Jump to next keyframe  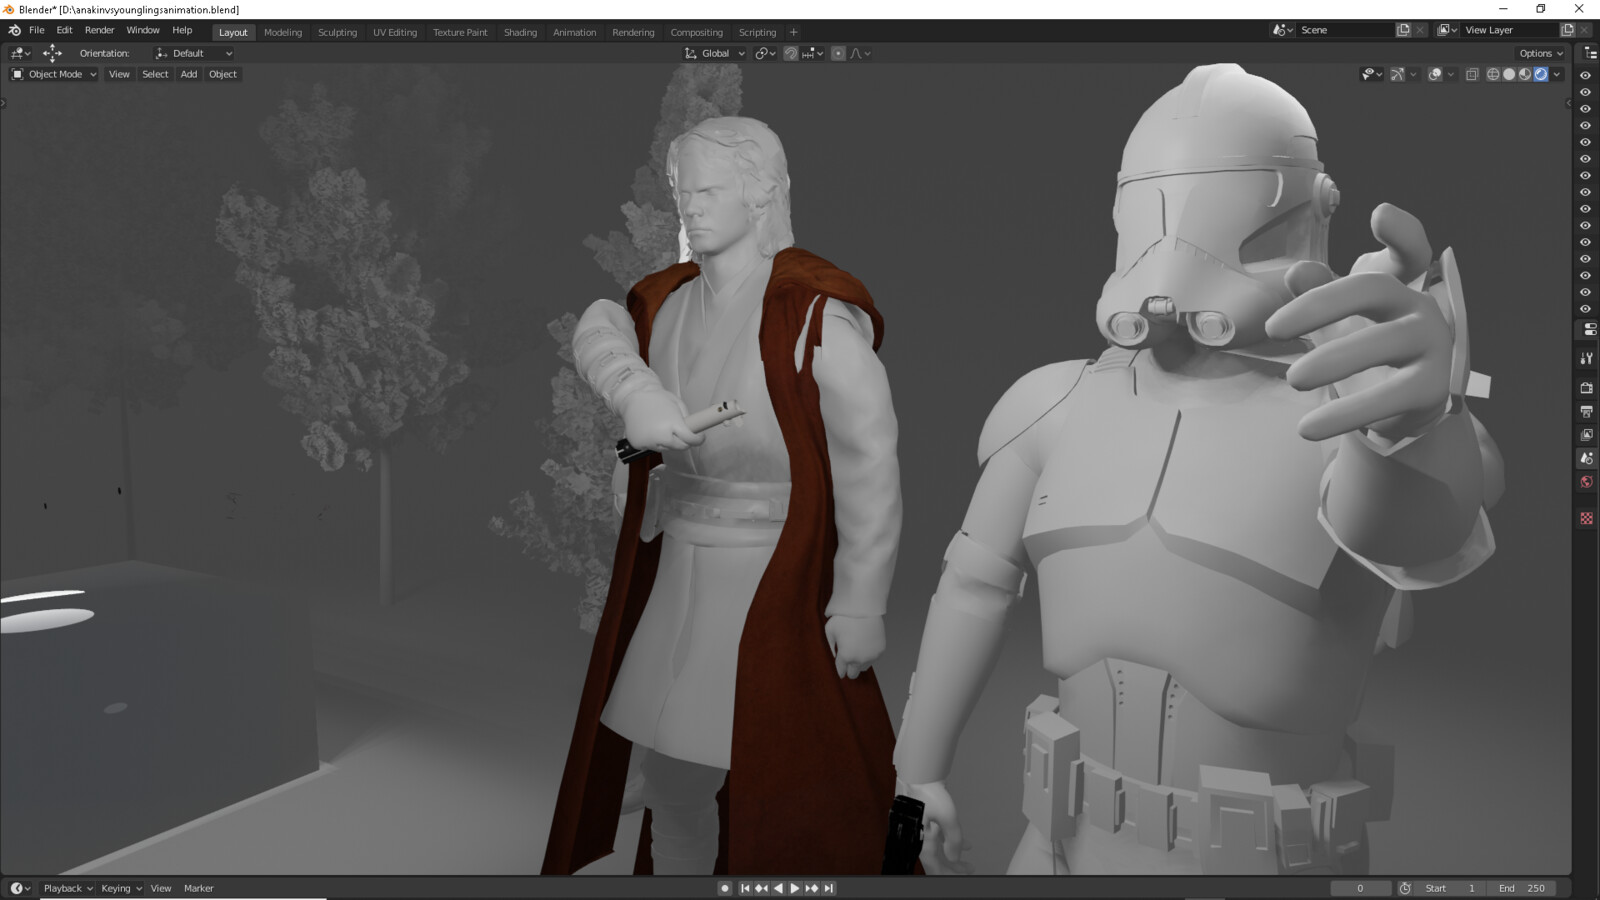click(812, 888)
